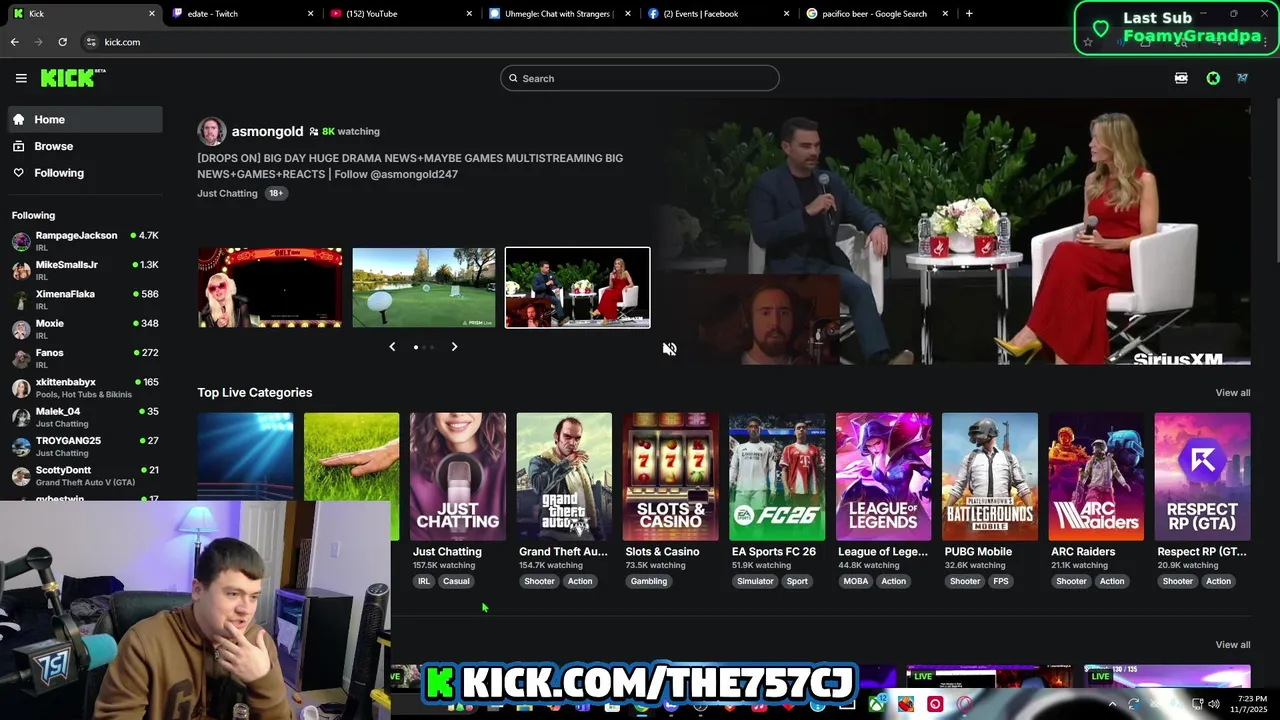Open Moxie channel in Following list
This screenshot has width=1280, height=720.
pyautogui.click(x=85, y=328)
